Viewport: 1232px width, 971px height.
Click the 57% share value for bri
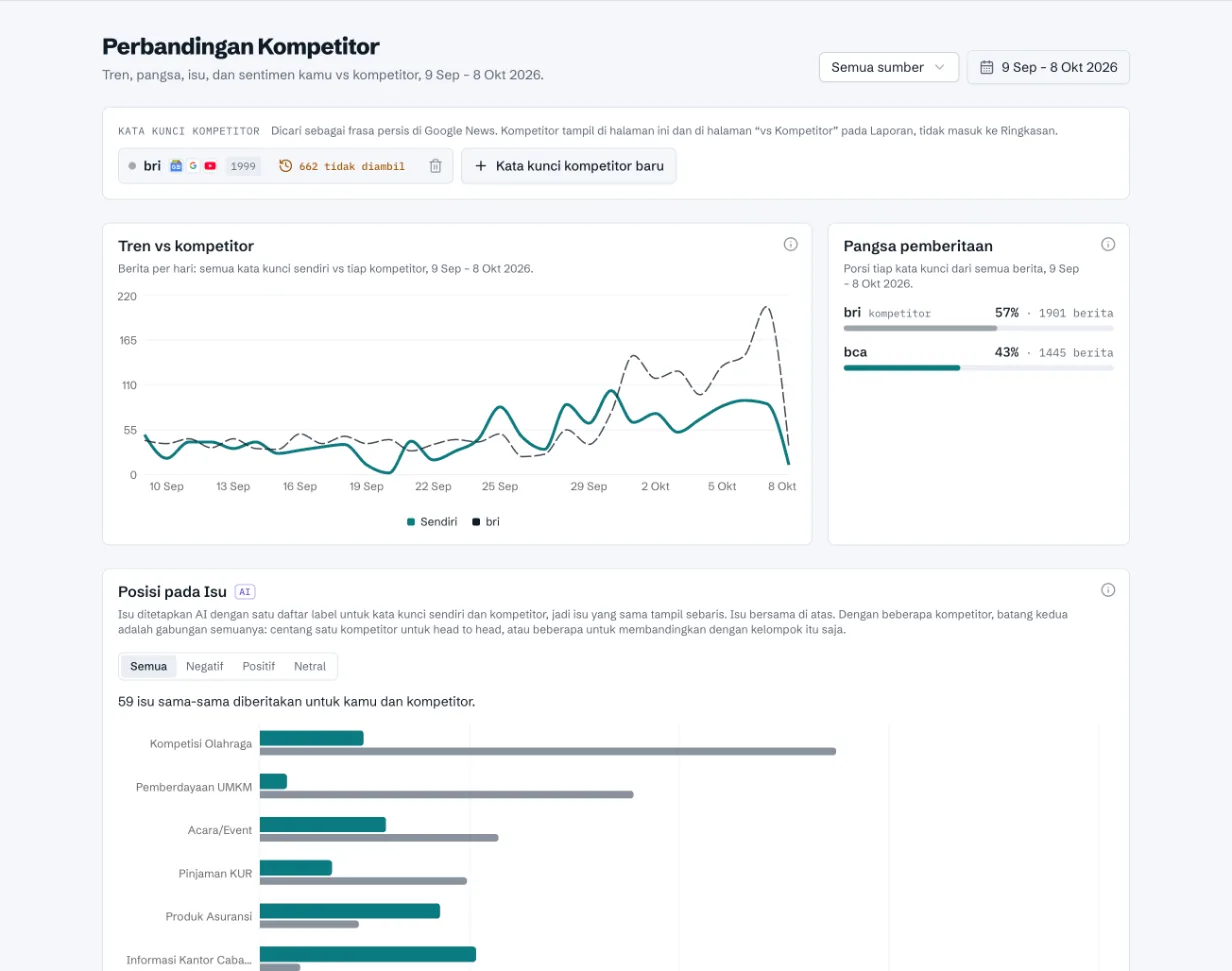coord(1007,313)
